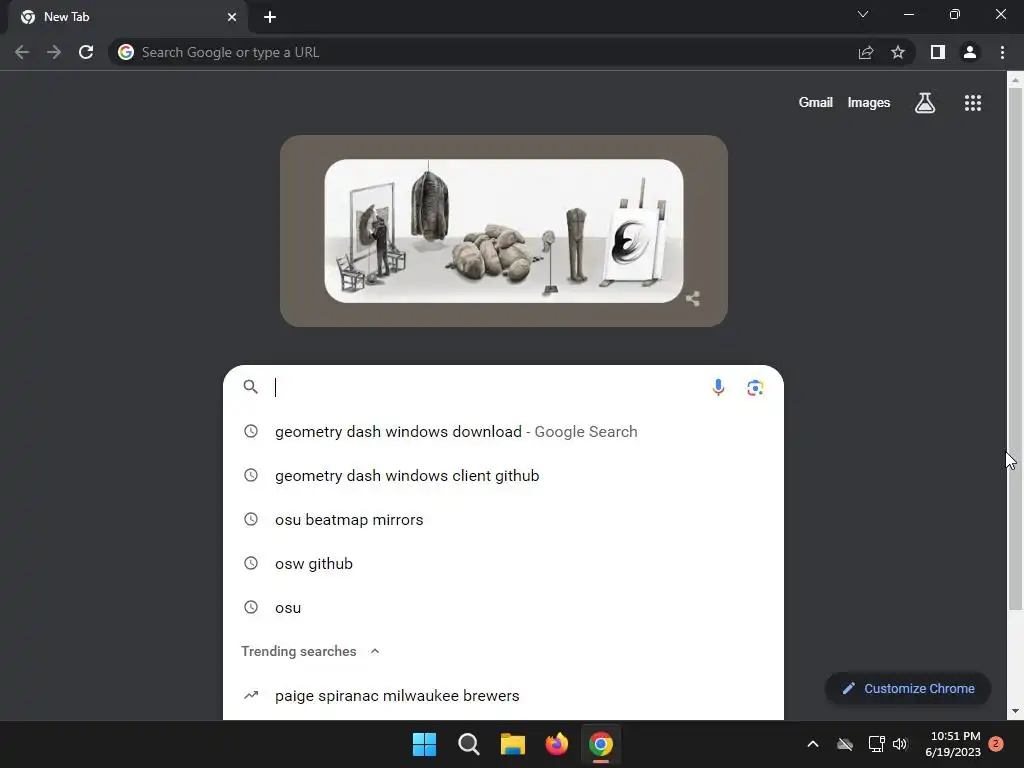Image resolution: width=1024 pixels, height=768 pixels.
Task: Click the Google icon in address bar
Action: (126, 52)
